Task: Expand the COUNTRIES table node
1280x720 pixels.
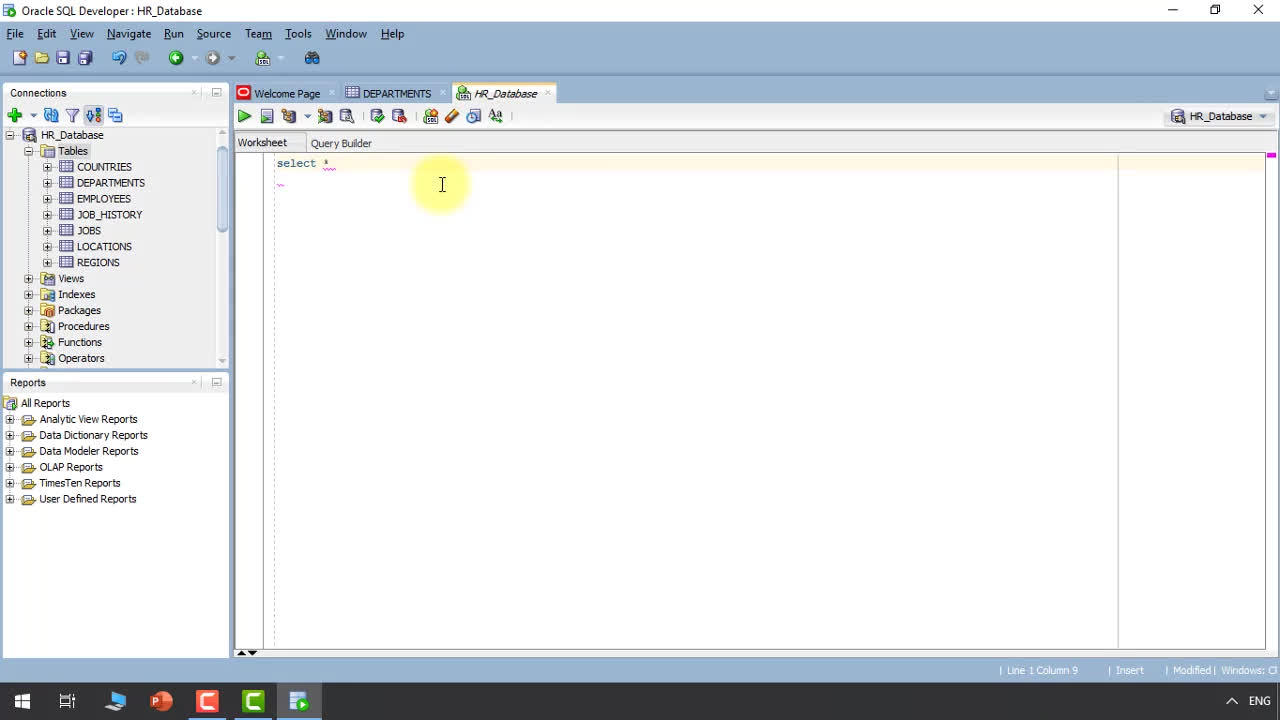Action: (47, 167)
